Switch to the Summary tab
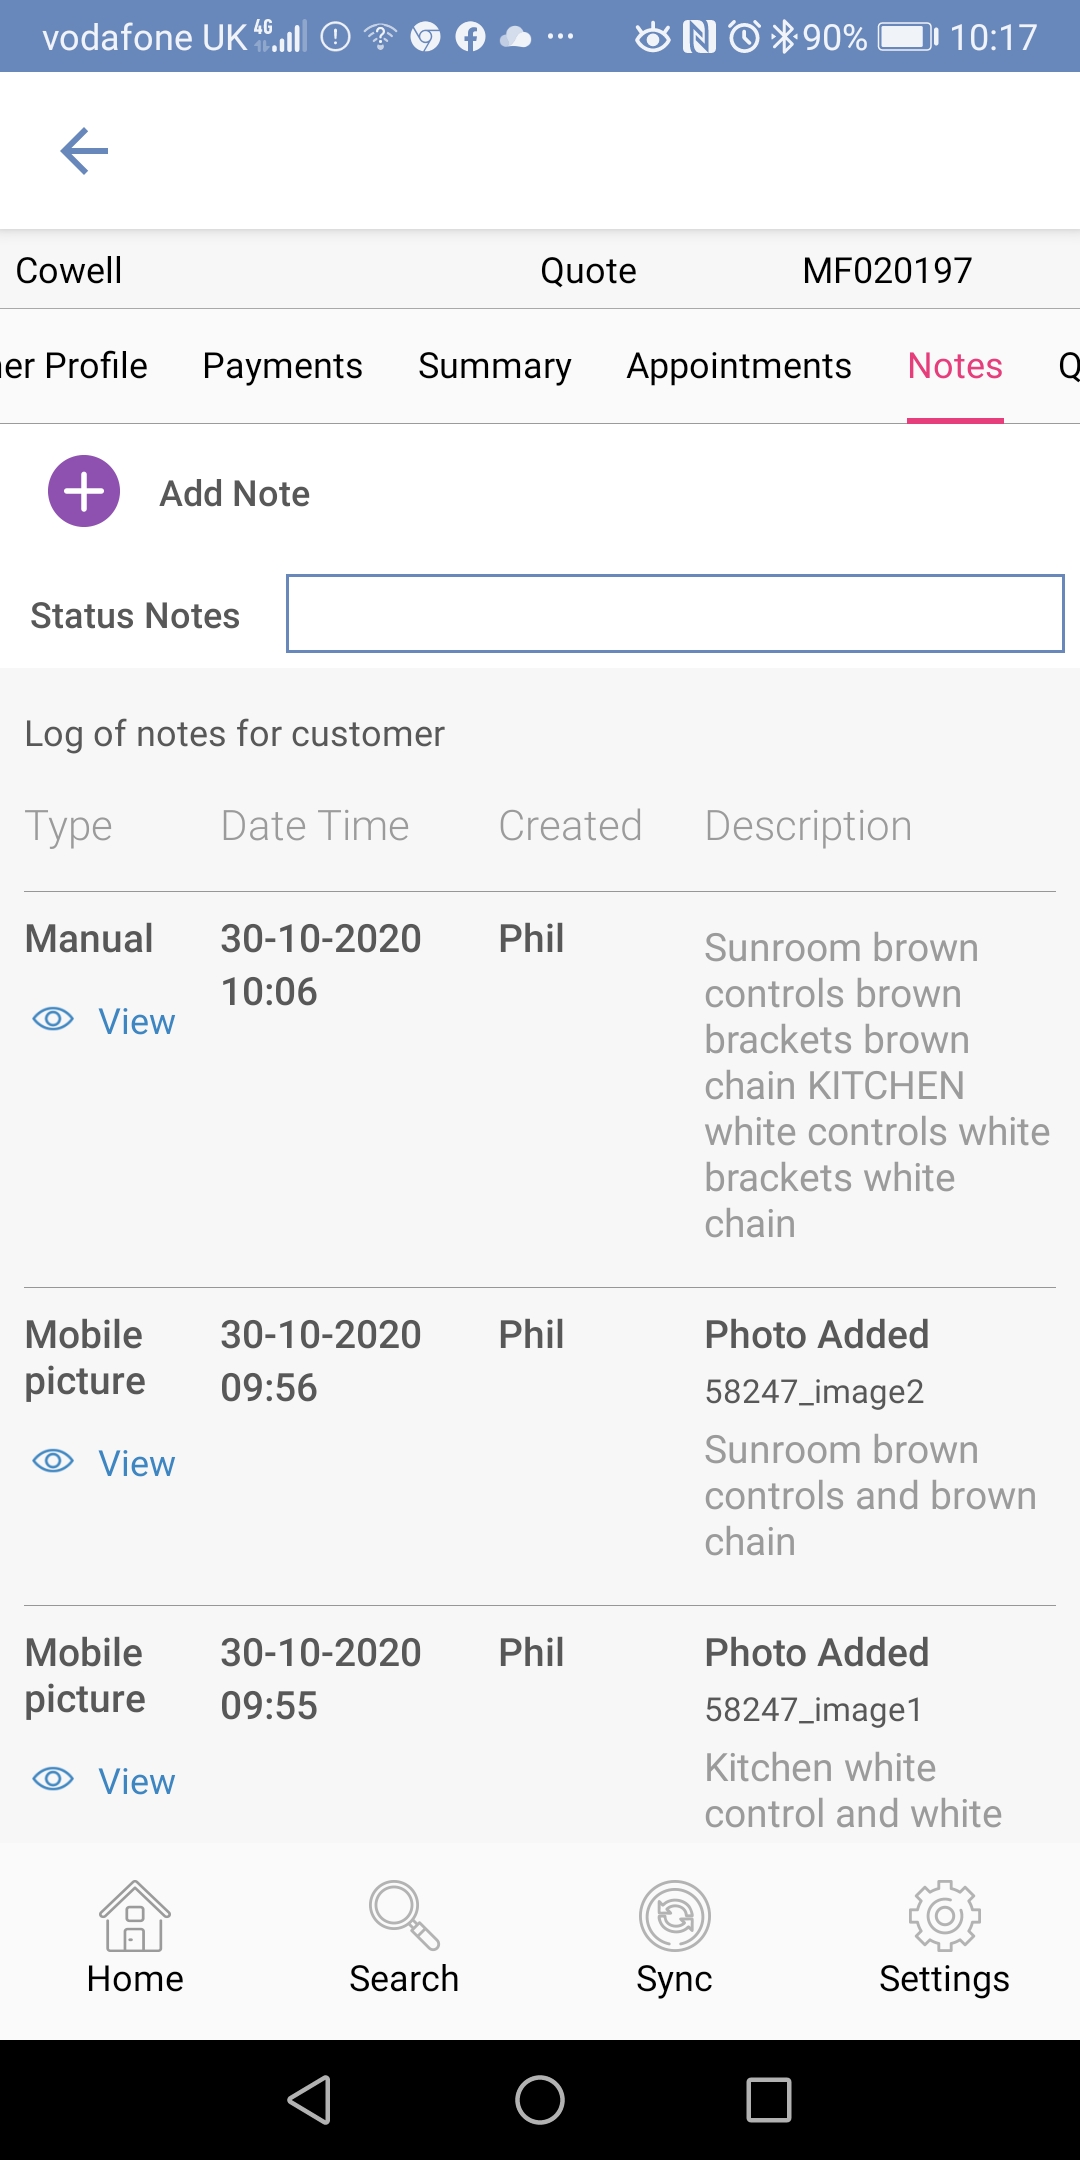Viewport: 1080px width, 2160px height. (494, 366)
